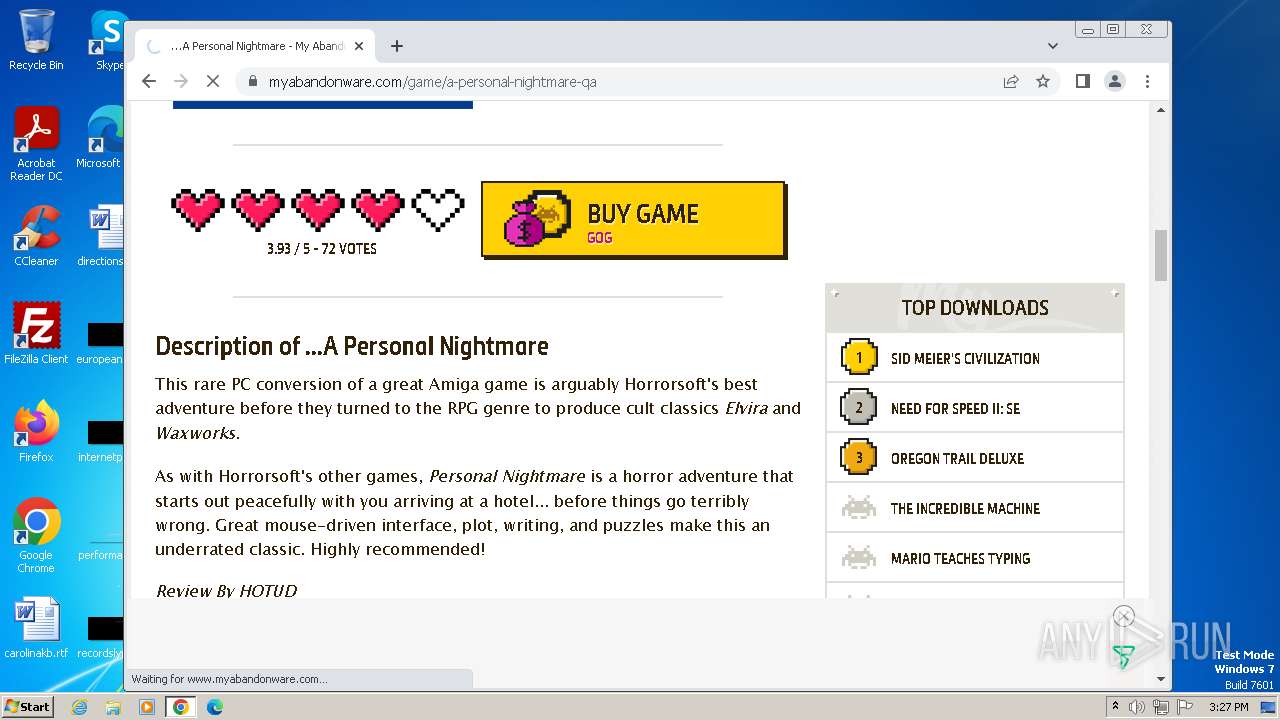The width and height of the screenshot is (1280, 720).
Task: Expand the tab search dropdown
Action: click(1053, 46)
